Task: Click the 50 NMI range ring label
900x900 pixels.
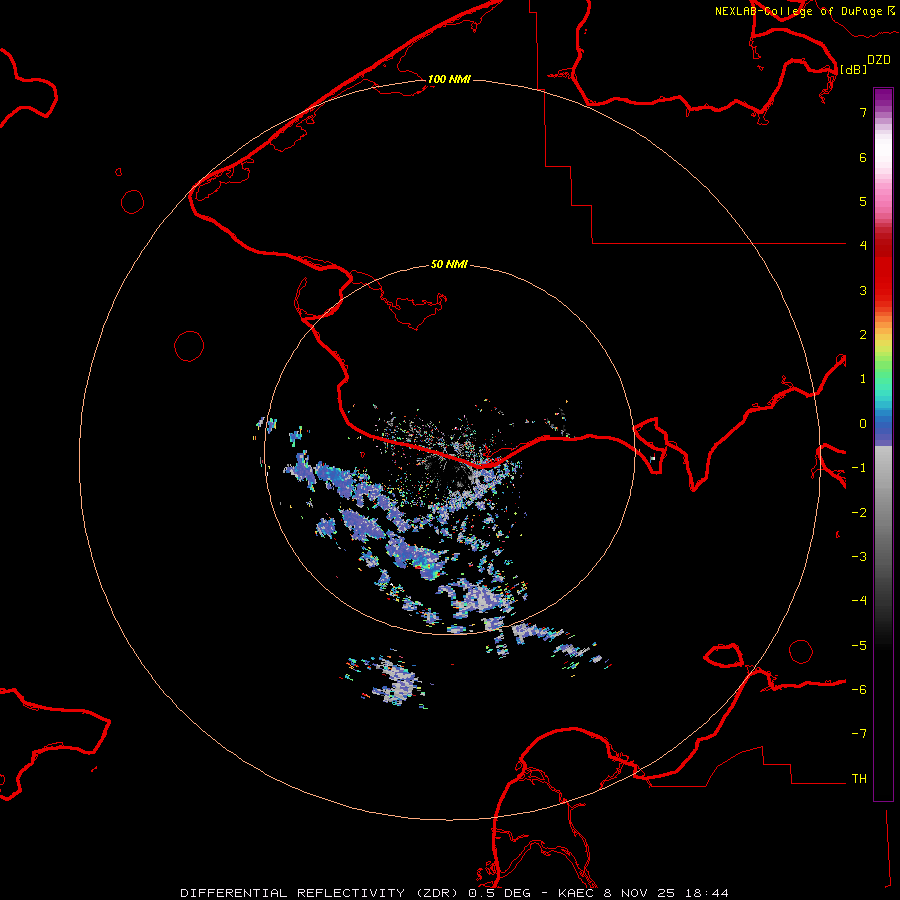Action: click(449, 265)
